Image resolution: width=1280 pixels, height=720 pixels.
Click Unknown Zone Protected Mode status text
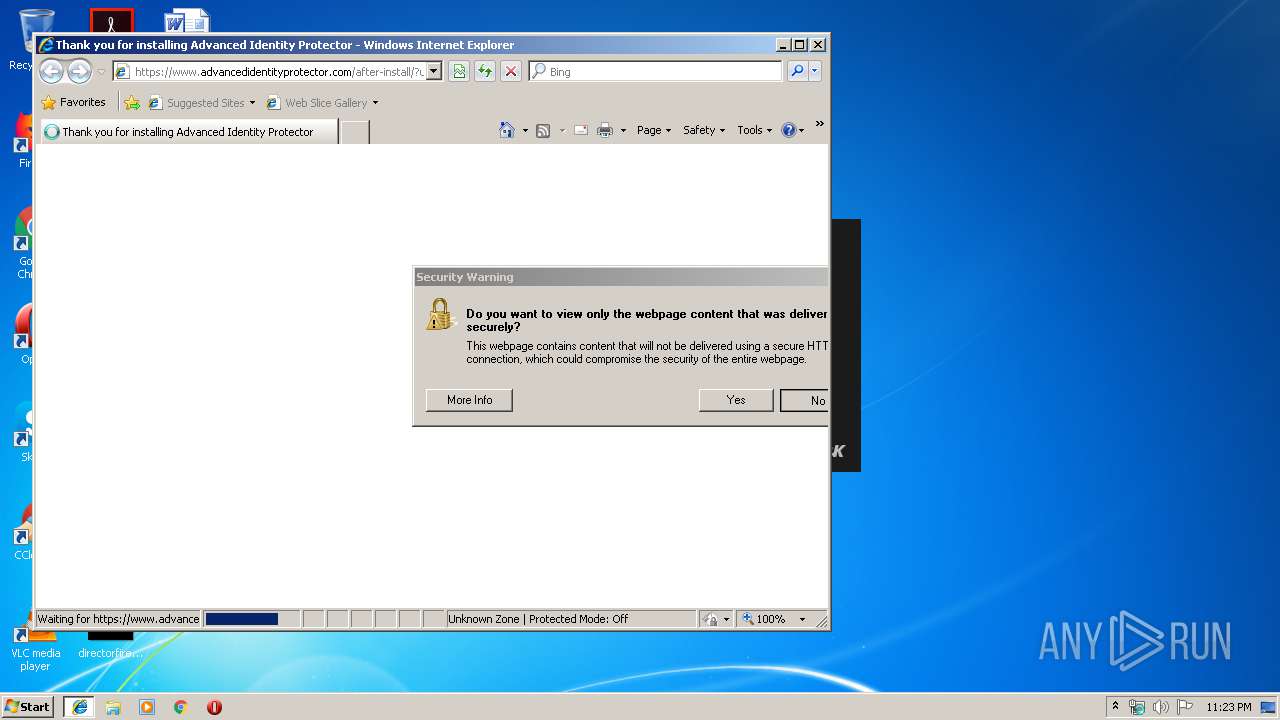538,619
